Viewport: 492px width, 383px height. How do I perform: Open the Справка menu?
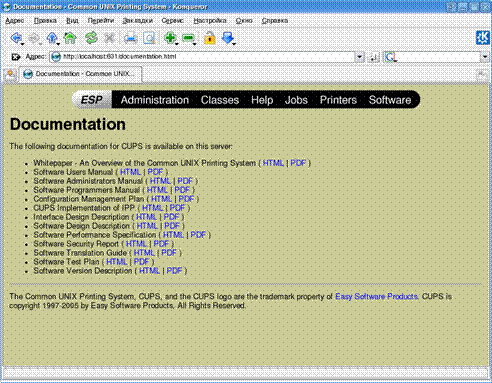click(275, 21)
